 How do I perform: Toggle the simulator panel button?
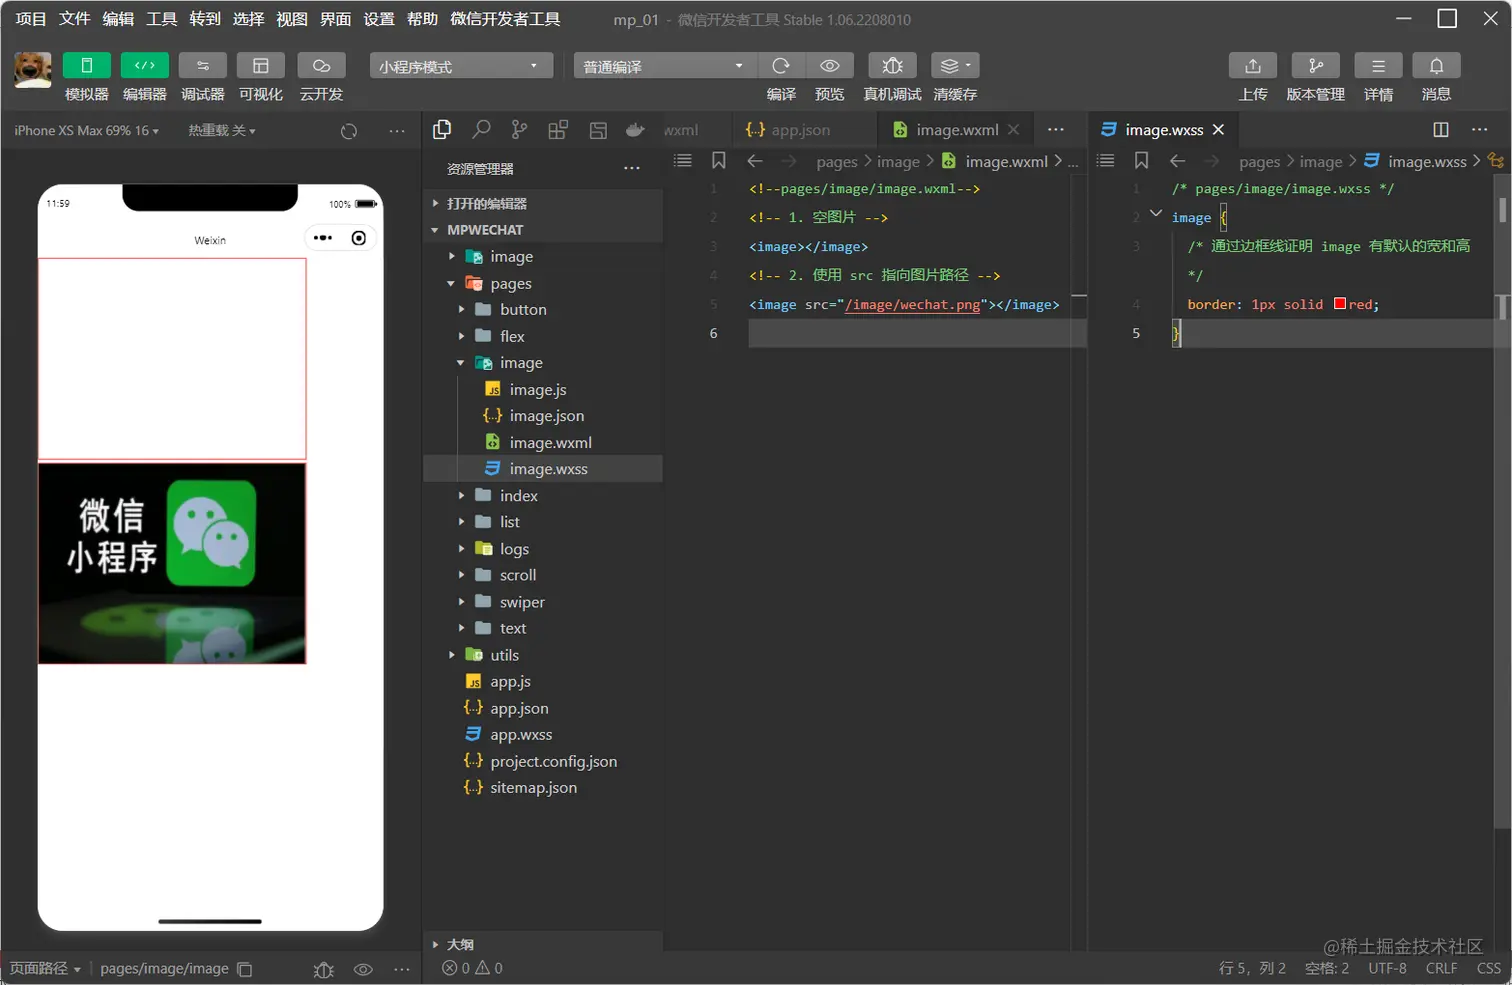[x=87, y=66]
